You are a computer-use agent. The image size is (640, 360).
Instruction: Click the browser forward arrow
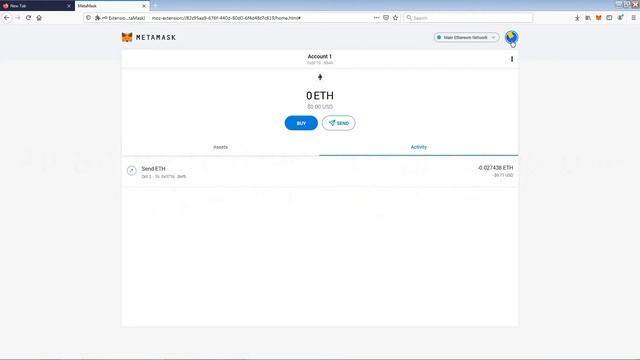click(x=18, y=18)
